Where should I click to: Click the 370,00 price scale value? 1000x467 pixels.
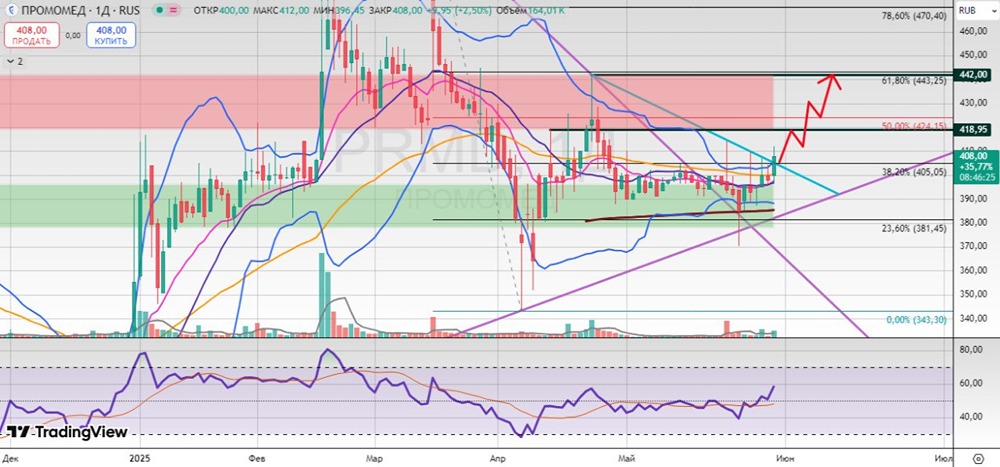972,246
